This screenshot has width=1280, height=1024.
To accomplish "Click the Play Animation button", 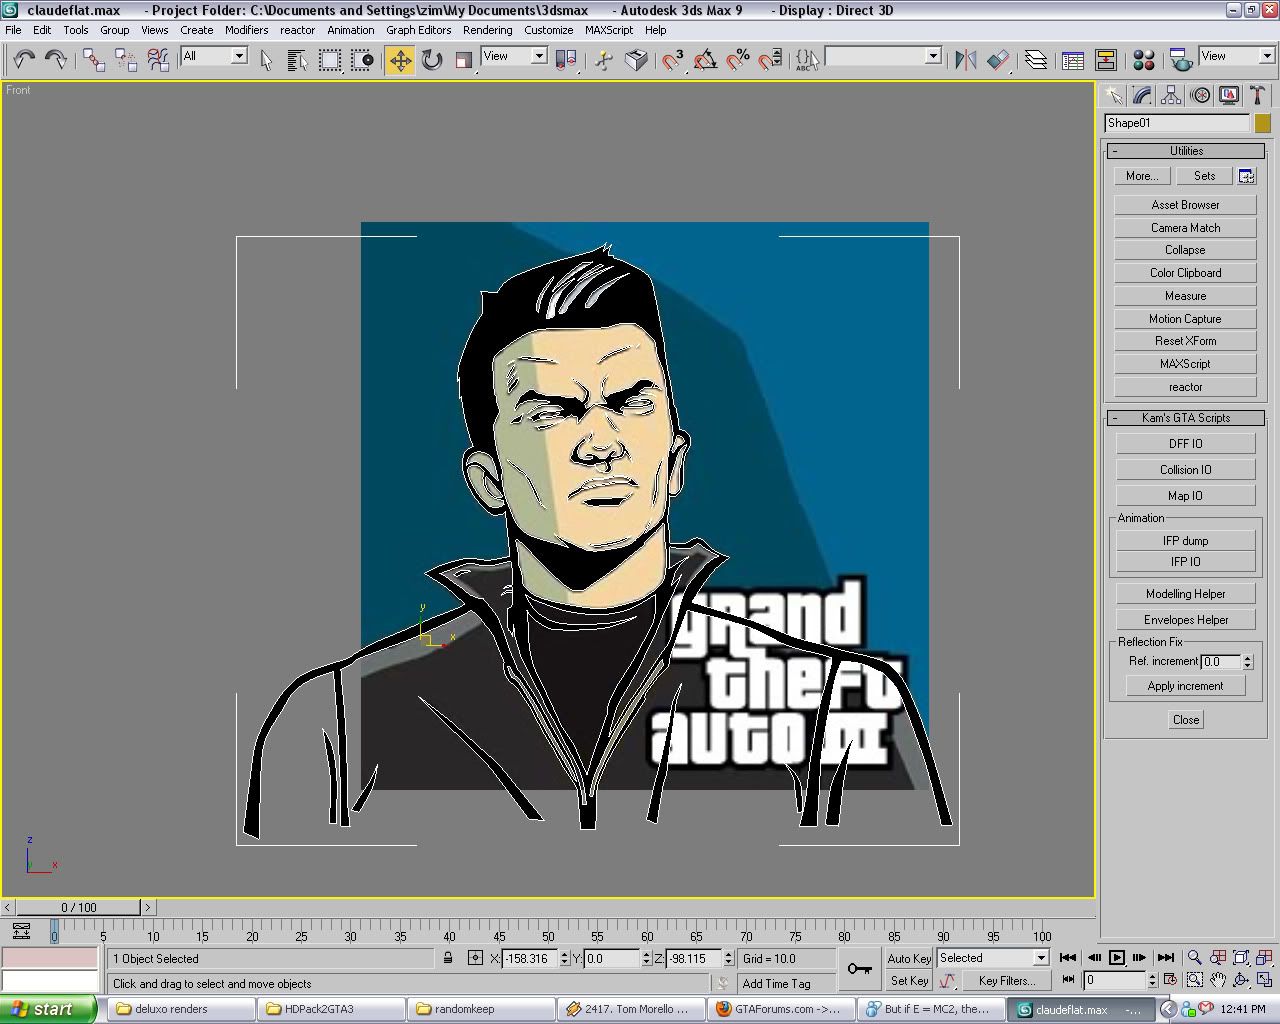I will point(1117,958).
